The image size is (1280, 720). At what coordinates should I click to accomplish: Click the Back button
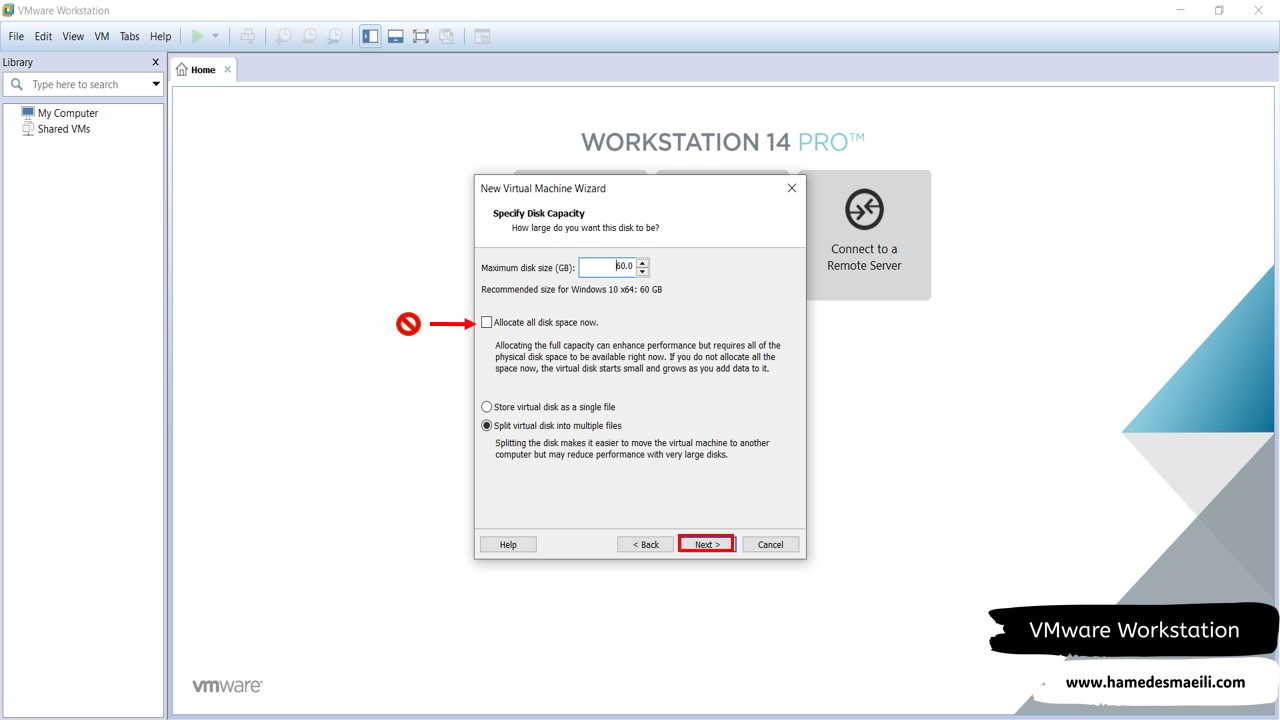pyautogui.click(x=646, y=545)
